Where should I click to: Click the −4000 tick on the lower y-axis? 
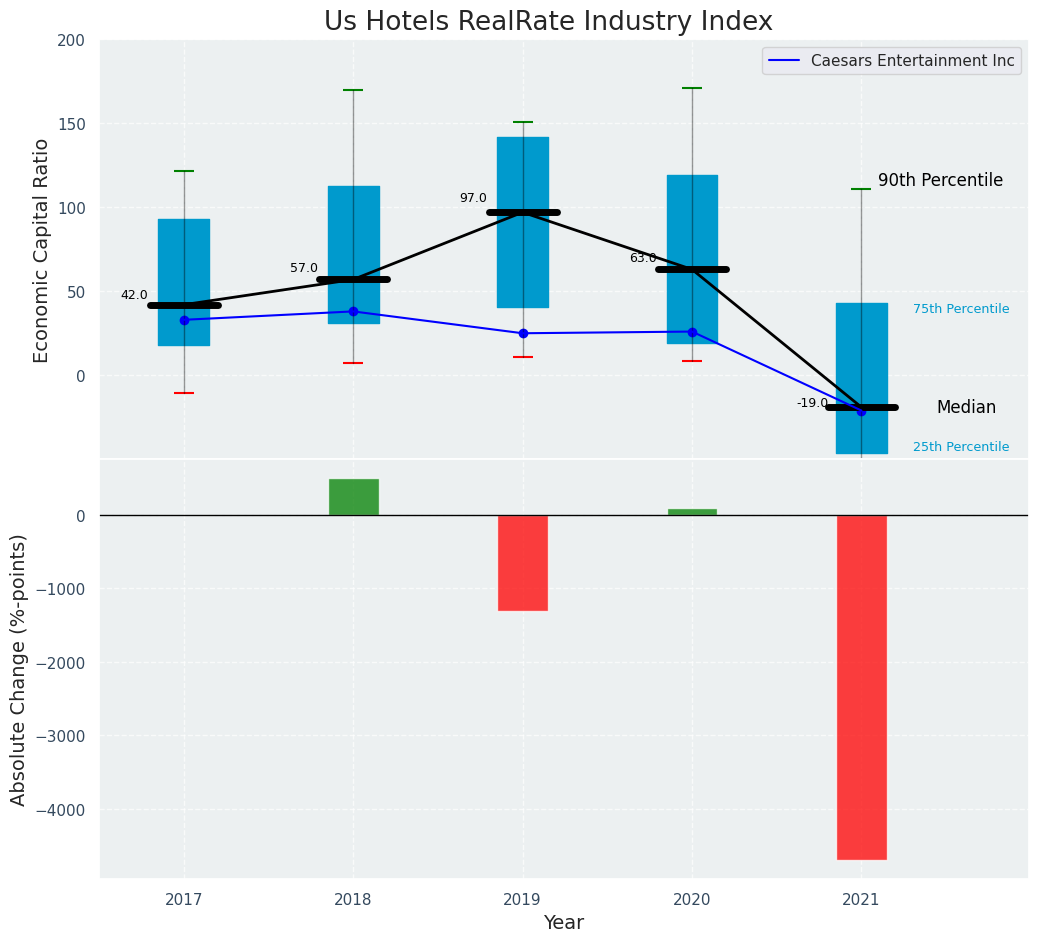pos(63,810)
